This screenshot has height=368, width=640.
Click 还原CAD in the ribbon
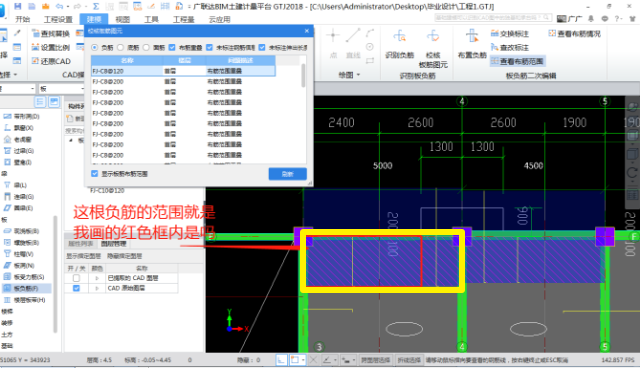pos(51,61)
